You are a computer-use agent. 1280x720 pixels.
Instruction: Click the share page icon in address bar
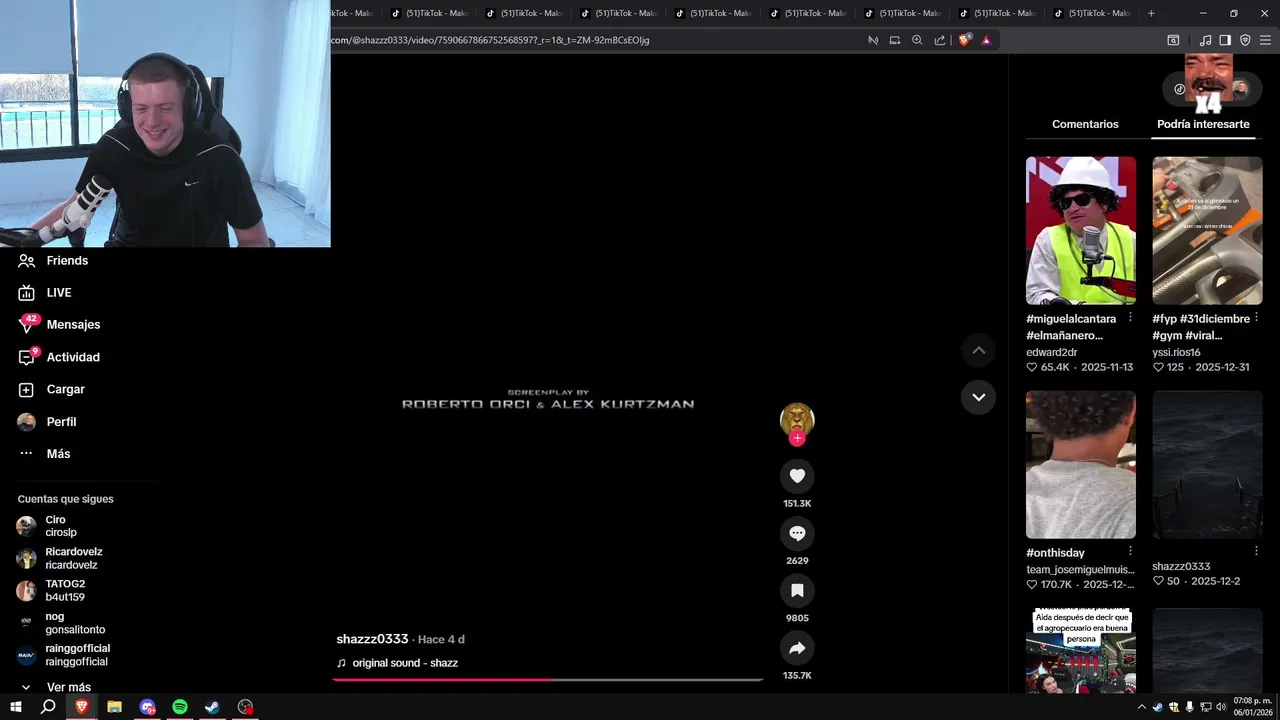pos(940,40)
